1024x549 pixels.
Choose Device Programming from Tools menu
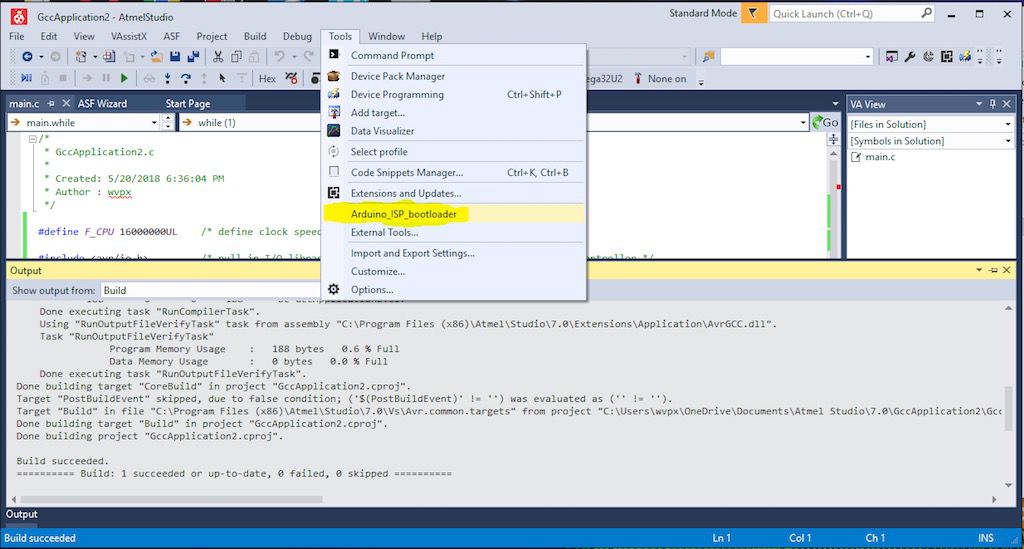click(x=454, y=95)
